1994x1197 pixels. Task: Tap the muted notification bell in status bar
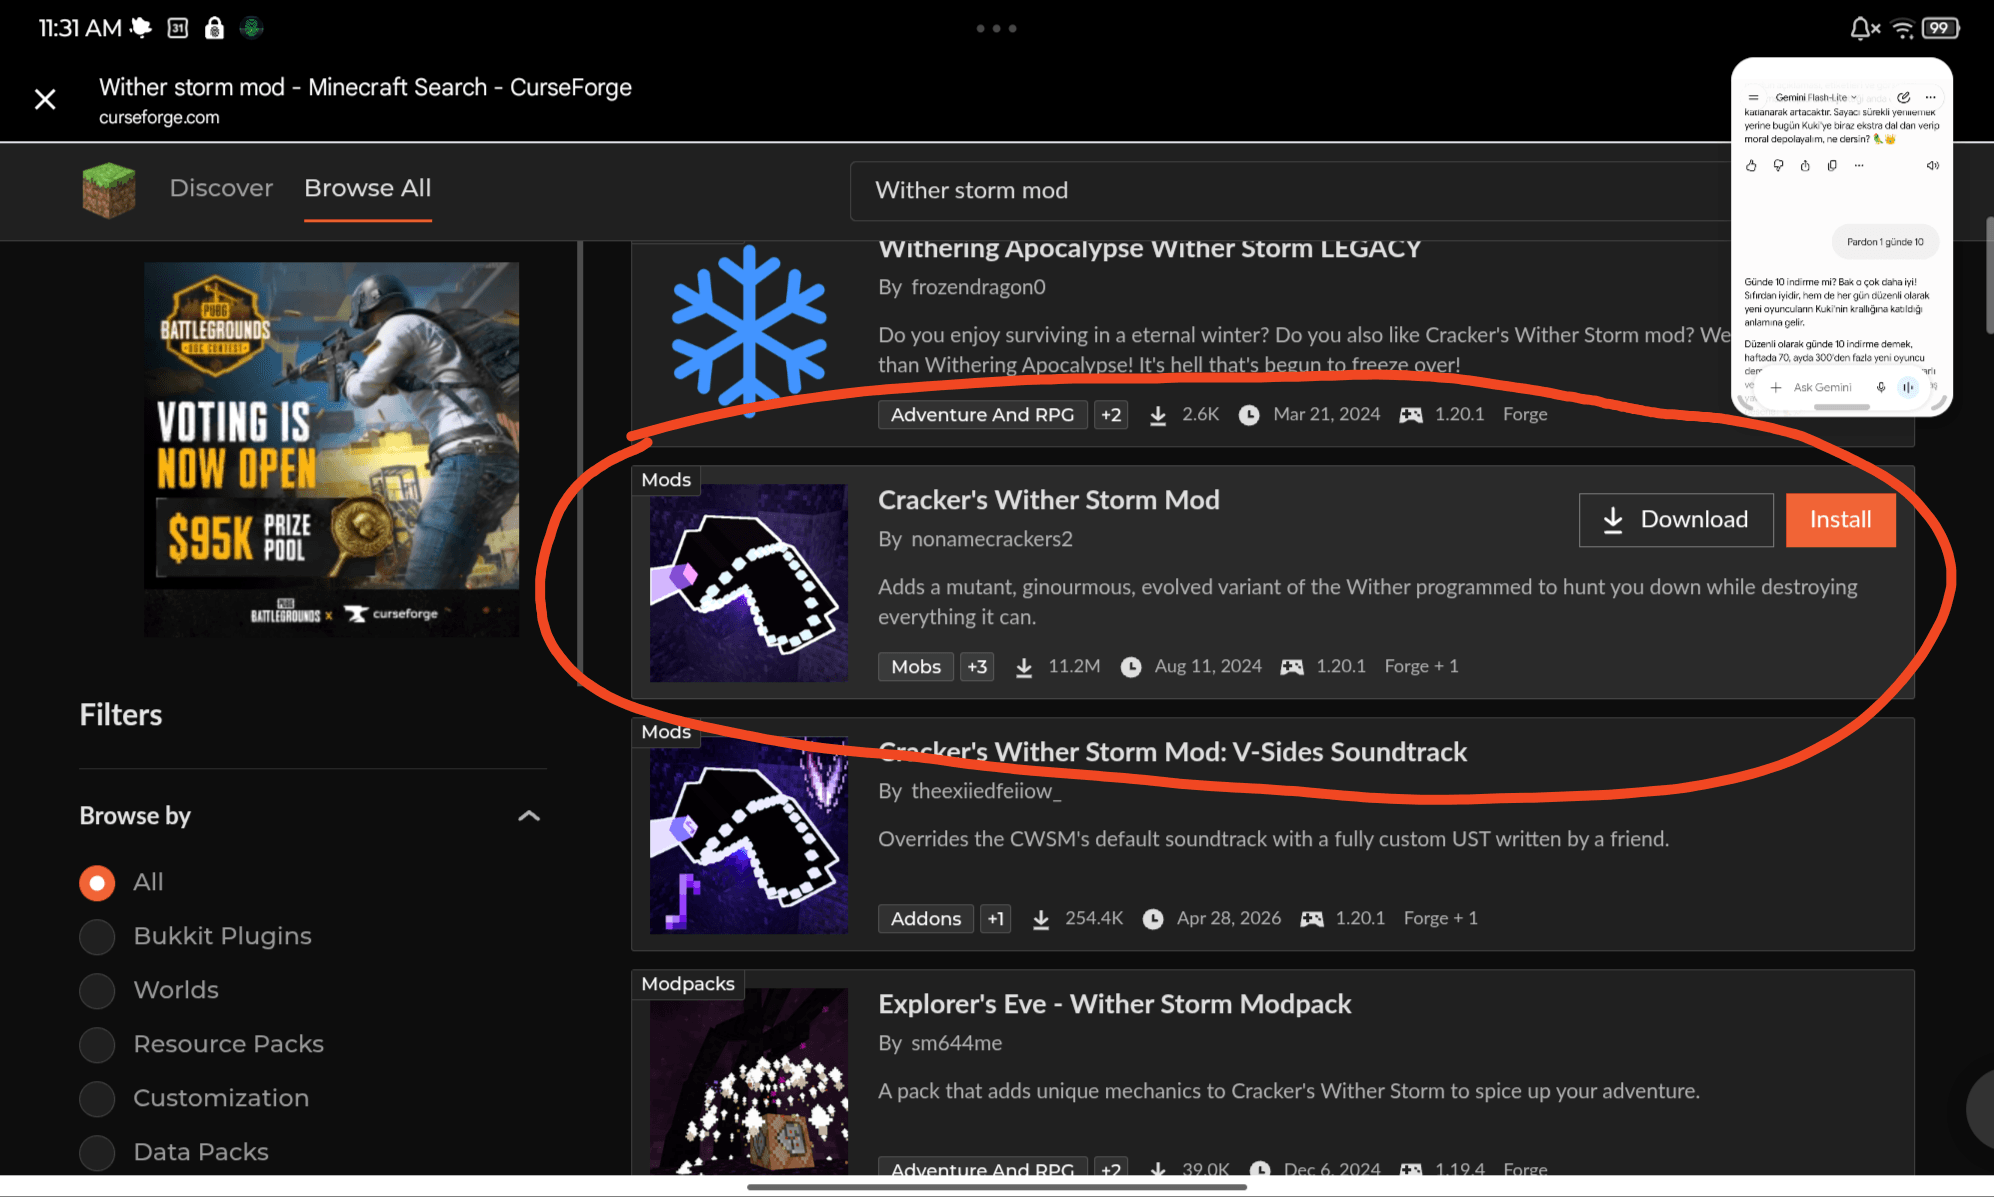click(x=1864, y=28)
